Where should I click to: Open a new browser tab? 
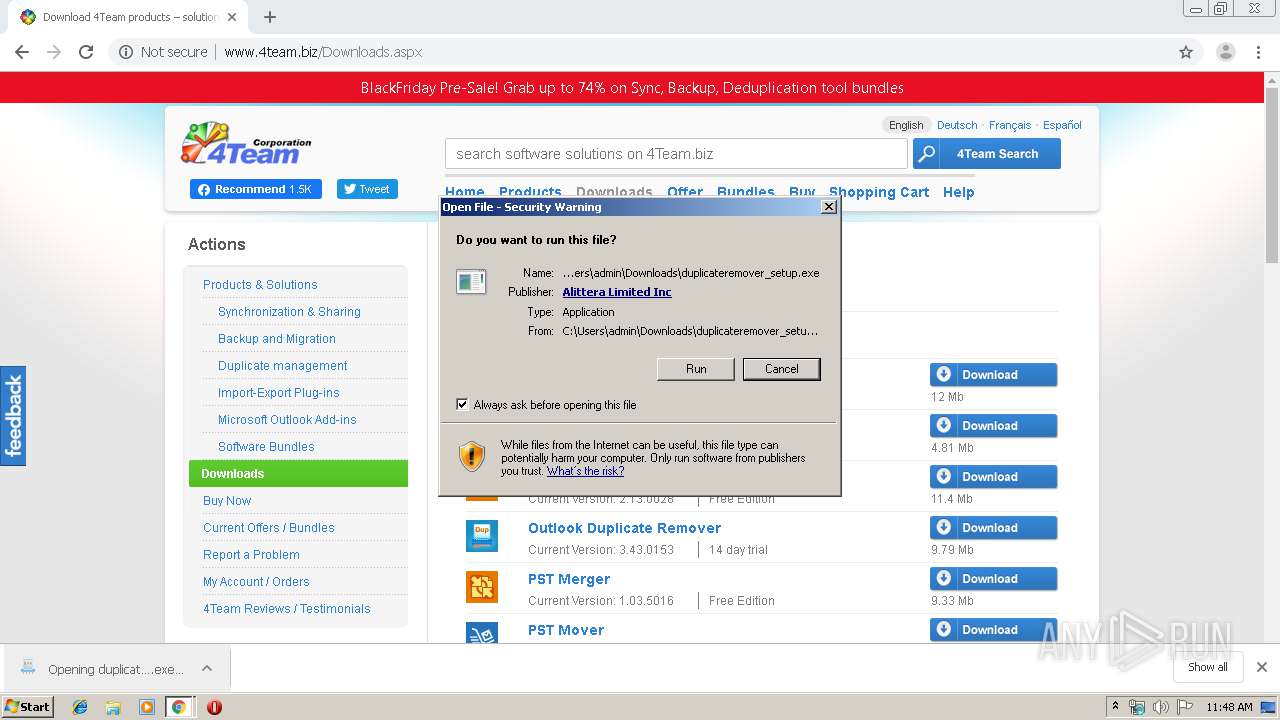(270, 17)
